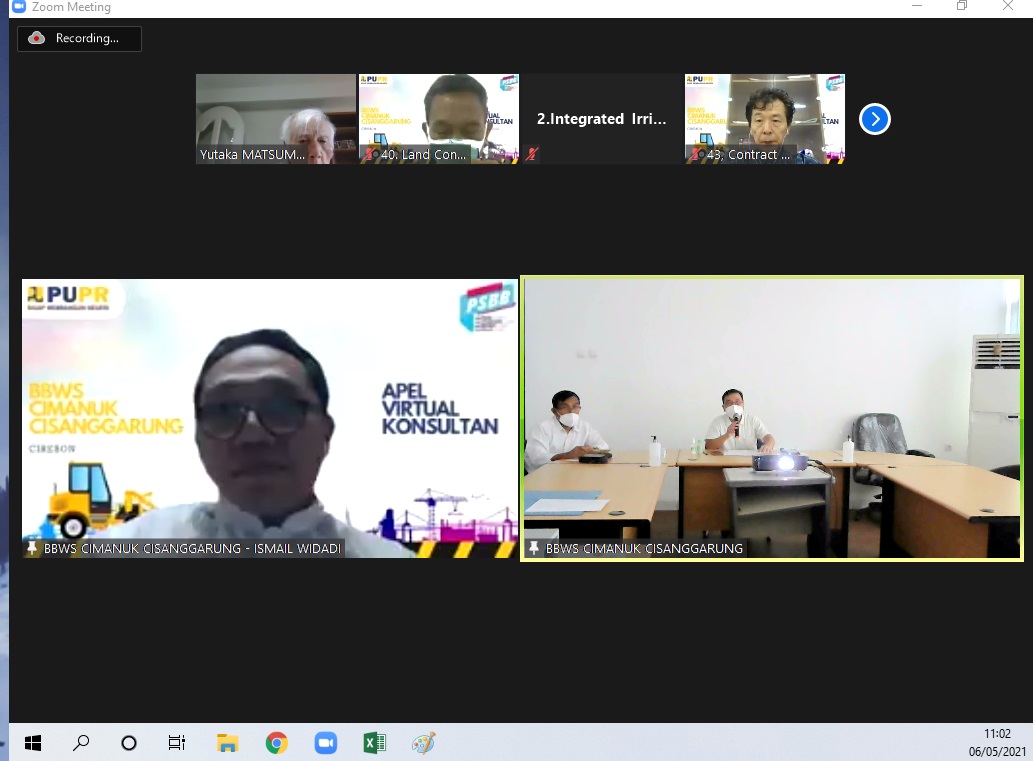Viewport: 1033px width, 761px height.
Task: Select the 43. Contract participant thumbnail
Action: tap(765, 119)
